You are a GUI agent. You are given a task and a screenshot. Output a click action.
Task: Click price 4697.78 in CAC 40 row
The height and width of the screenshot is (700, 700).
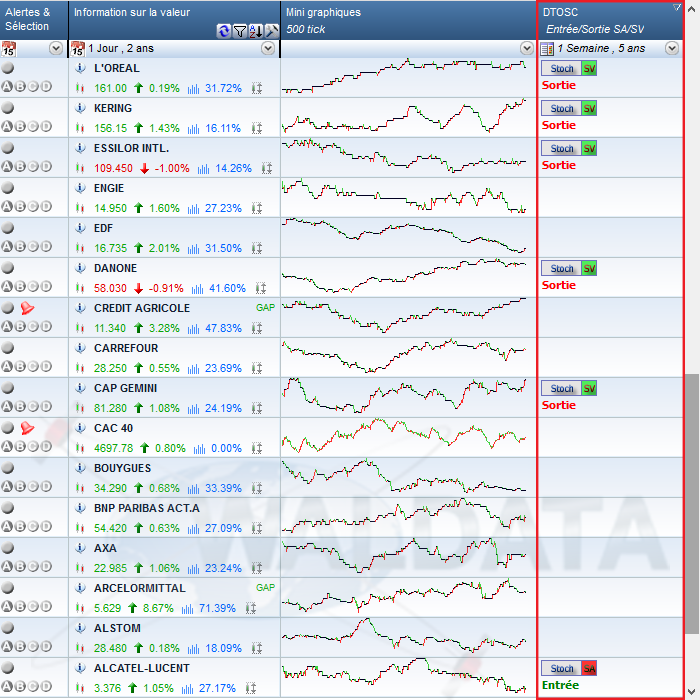113,448
